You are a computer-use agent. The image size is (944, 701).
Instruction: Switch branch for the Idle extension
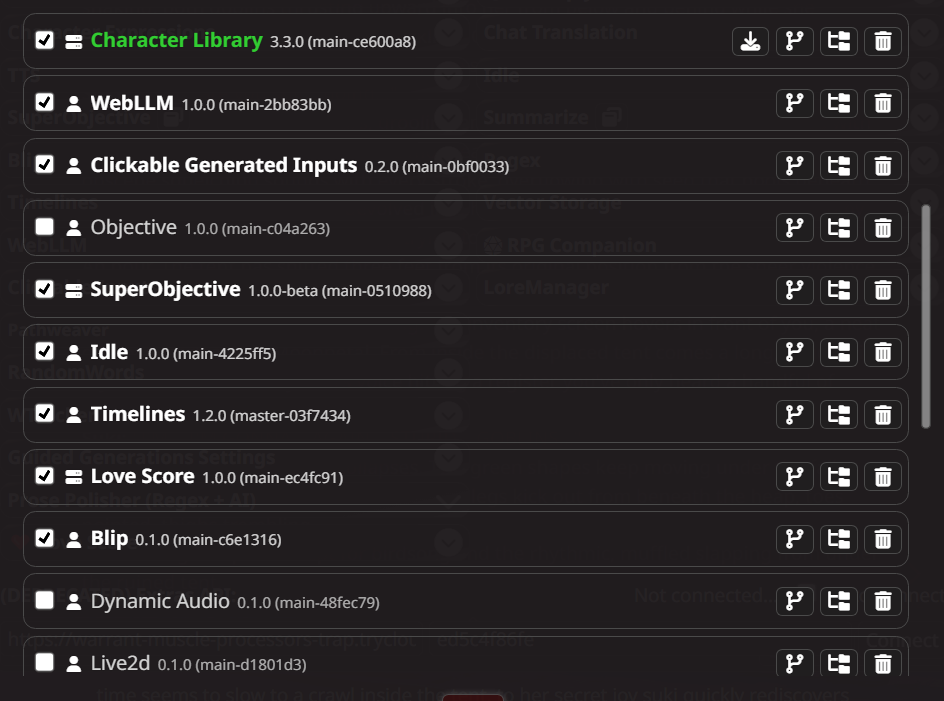[x=795, y=351]
